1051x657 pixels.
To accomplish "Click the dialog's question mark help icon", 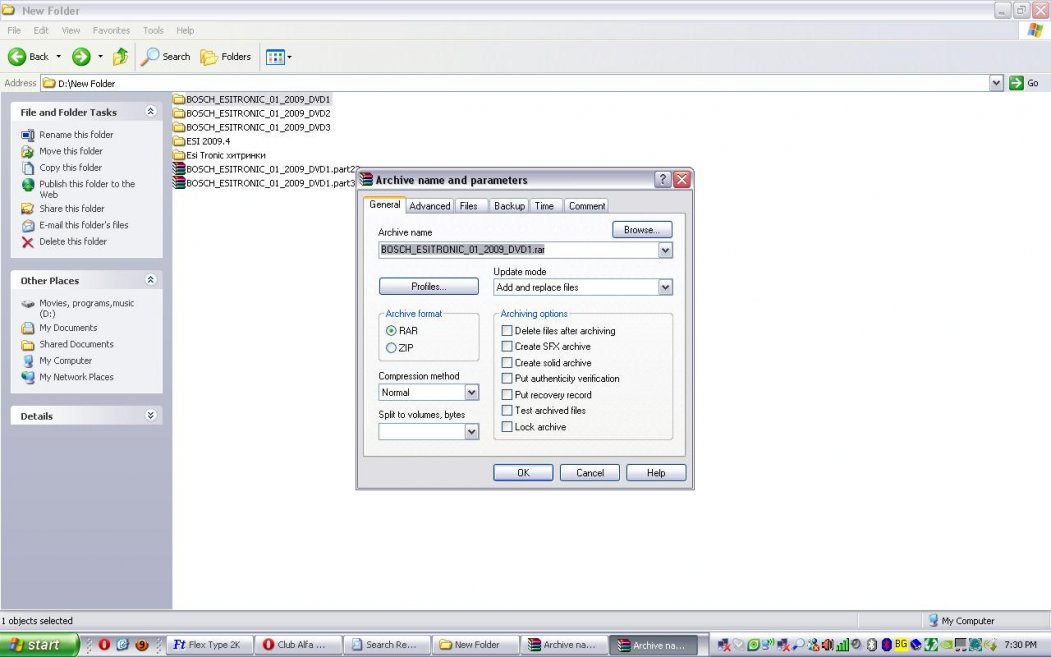I will 662,180.
